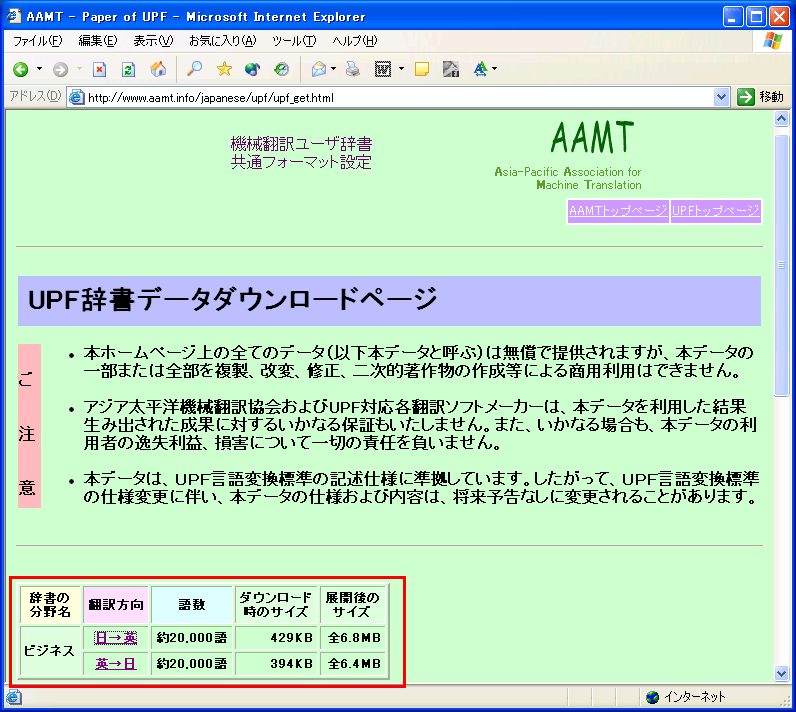Click the 429KB download size cell
This screenshot has height=712, width=796.
coord(276,638)
